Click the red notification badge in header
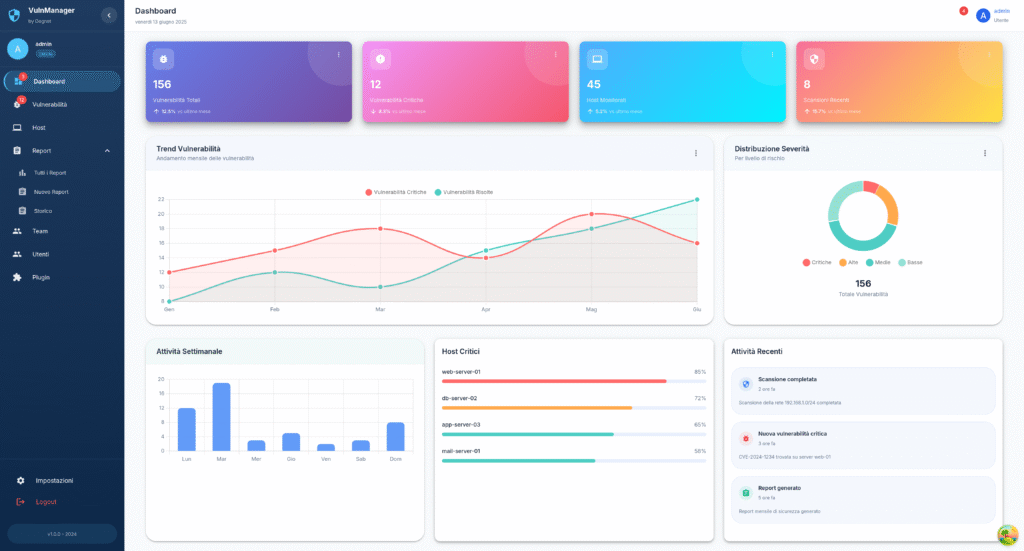Screen dimensions: 1024x551 click(x=963, y=10)
